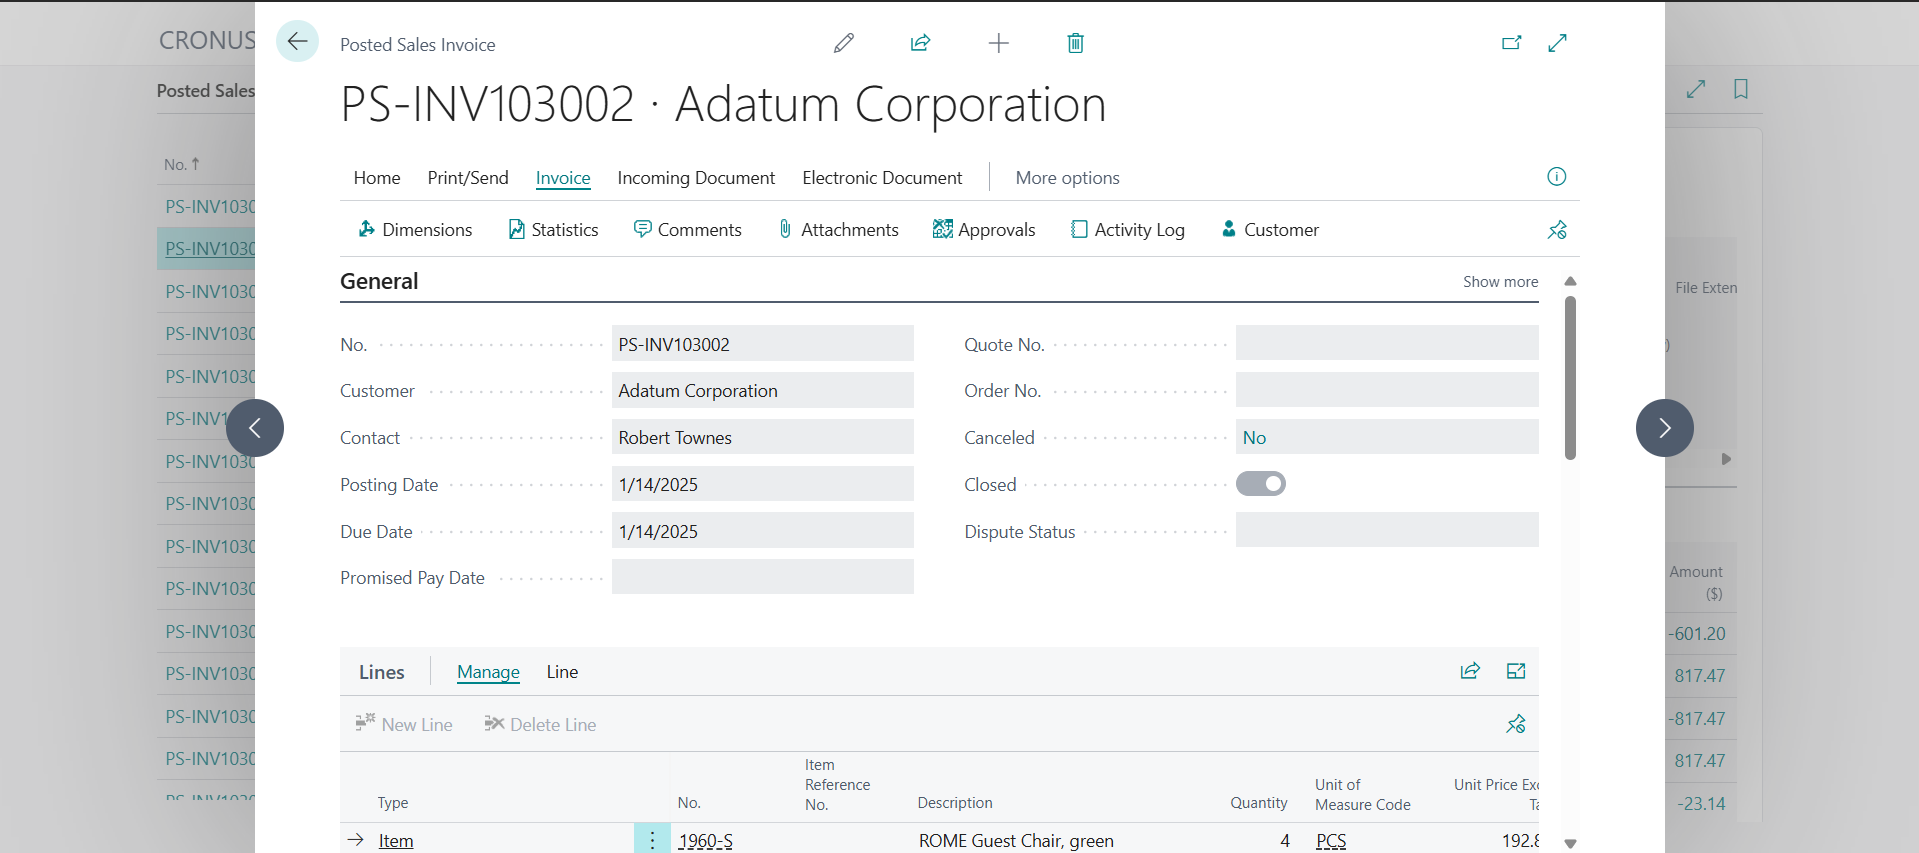Click the Quantity column header in Lines
Viewport: 1919px width, 853px height.
pyautogui.click(x=1259, y=803)
